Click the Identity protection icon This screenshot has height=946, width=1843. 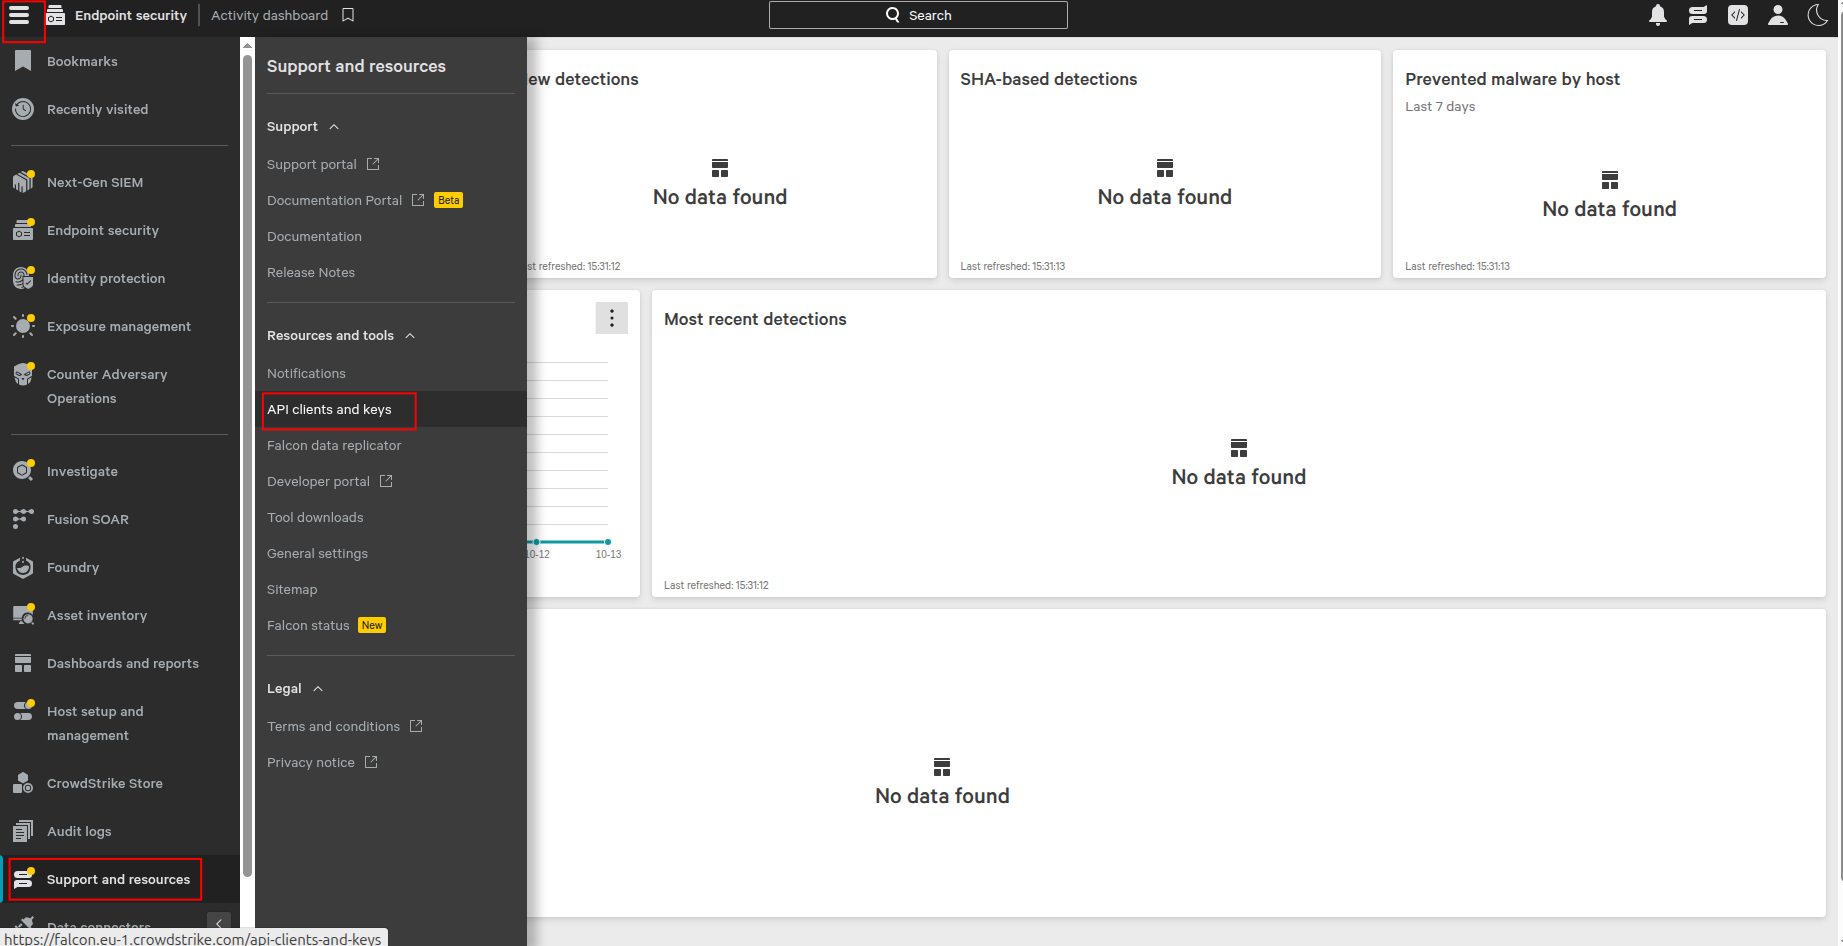(x=23, y=278)
